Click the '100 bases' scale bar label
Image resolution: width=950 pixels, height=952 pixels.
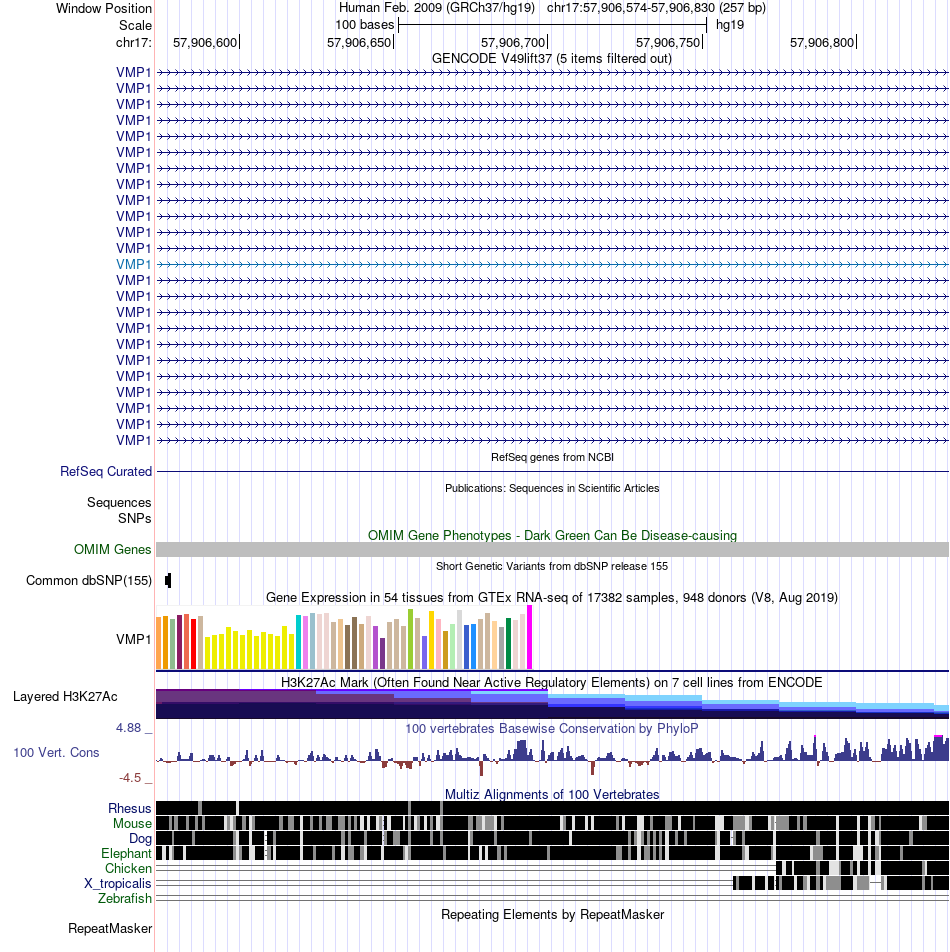(x=364, y=25)
